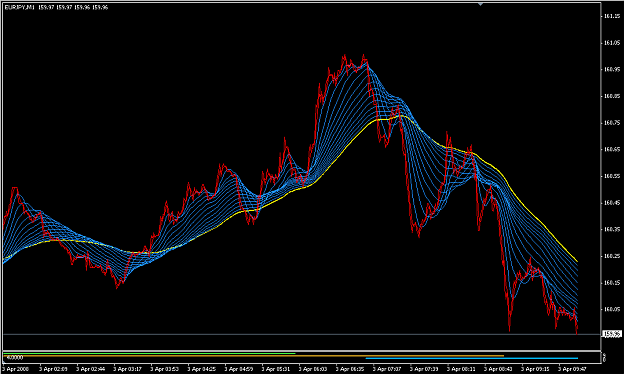This screenshot has width=625, height=375.
Task: Click the 160.55 price scale label
Action: (x=612, y=176)
